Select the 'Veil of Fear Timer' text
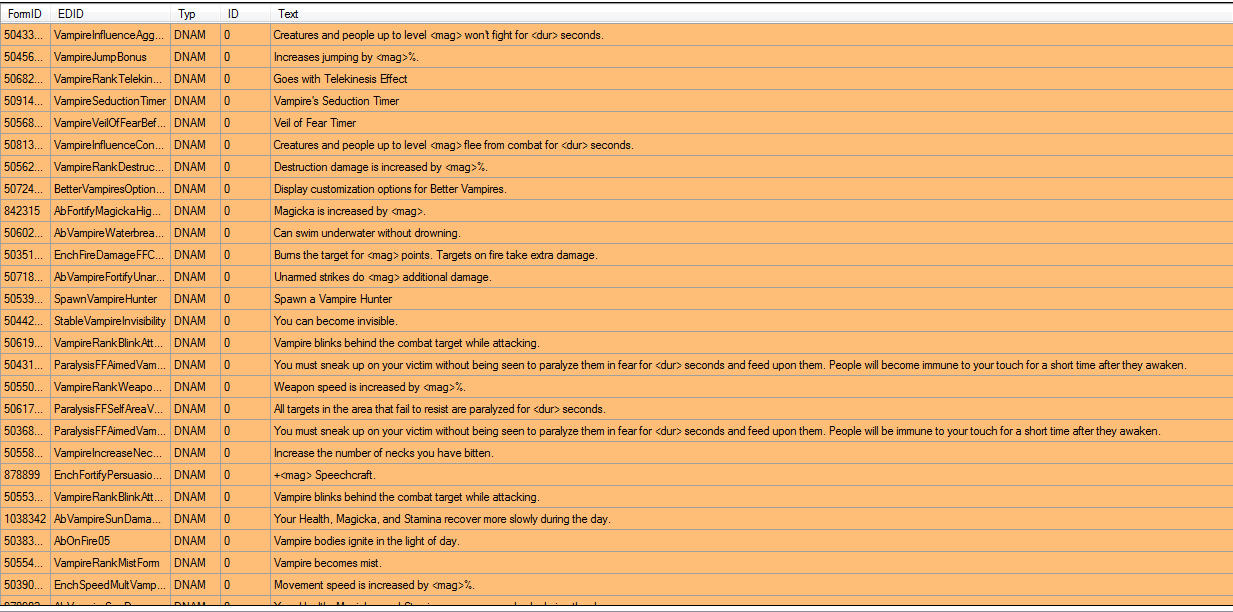Image resolution: width=1233 pixels, height=612 pixels. point(315,123)
